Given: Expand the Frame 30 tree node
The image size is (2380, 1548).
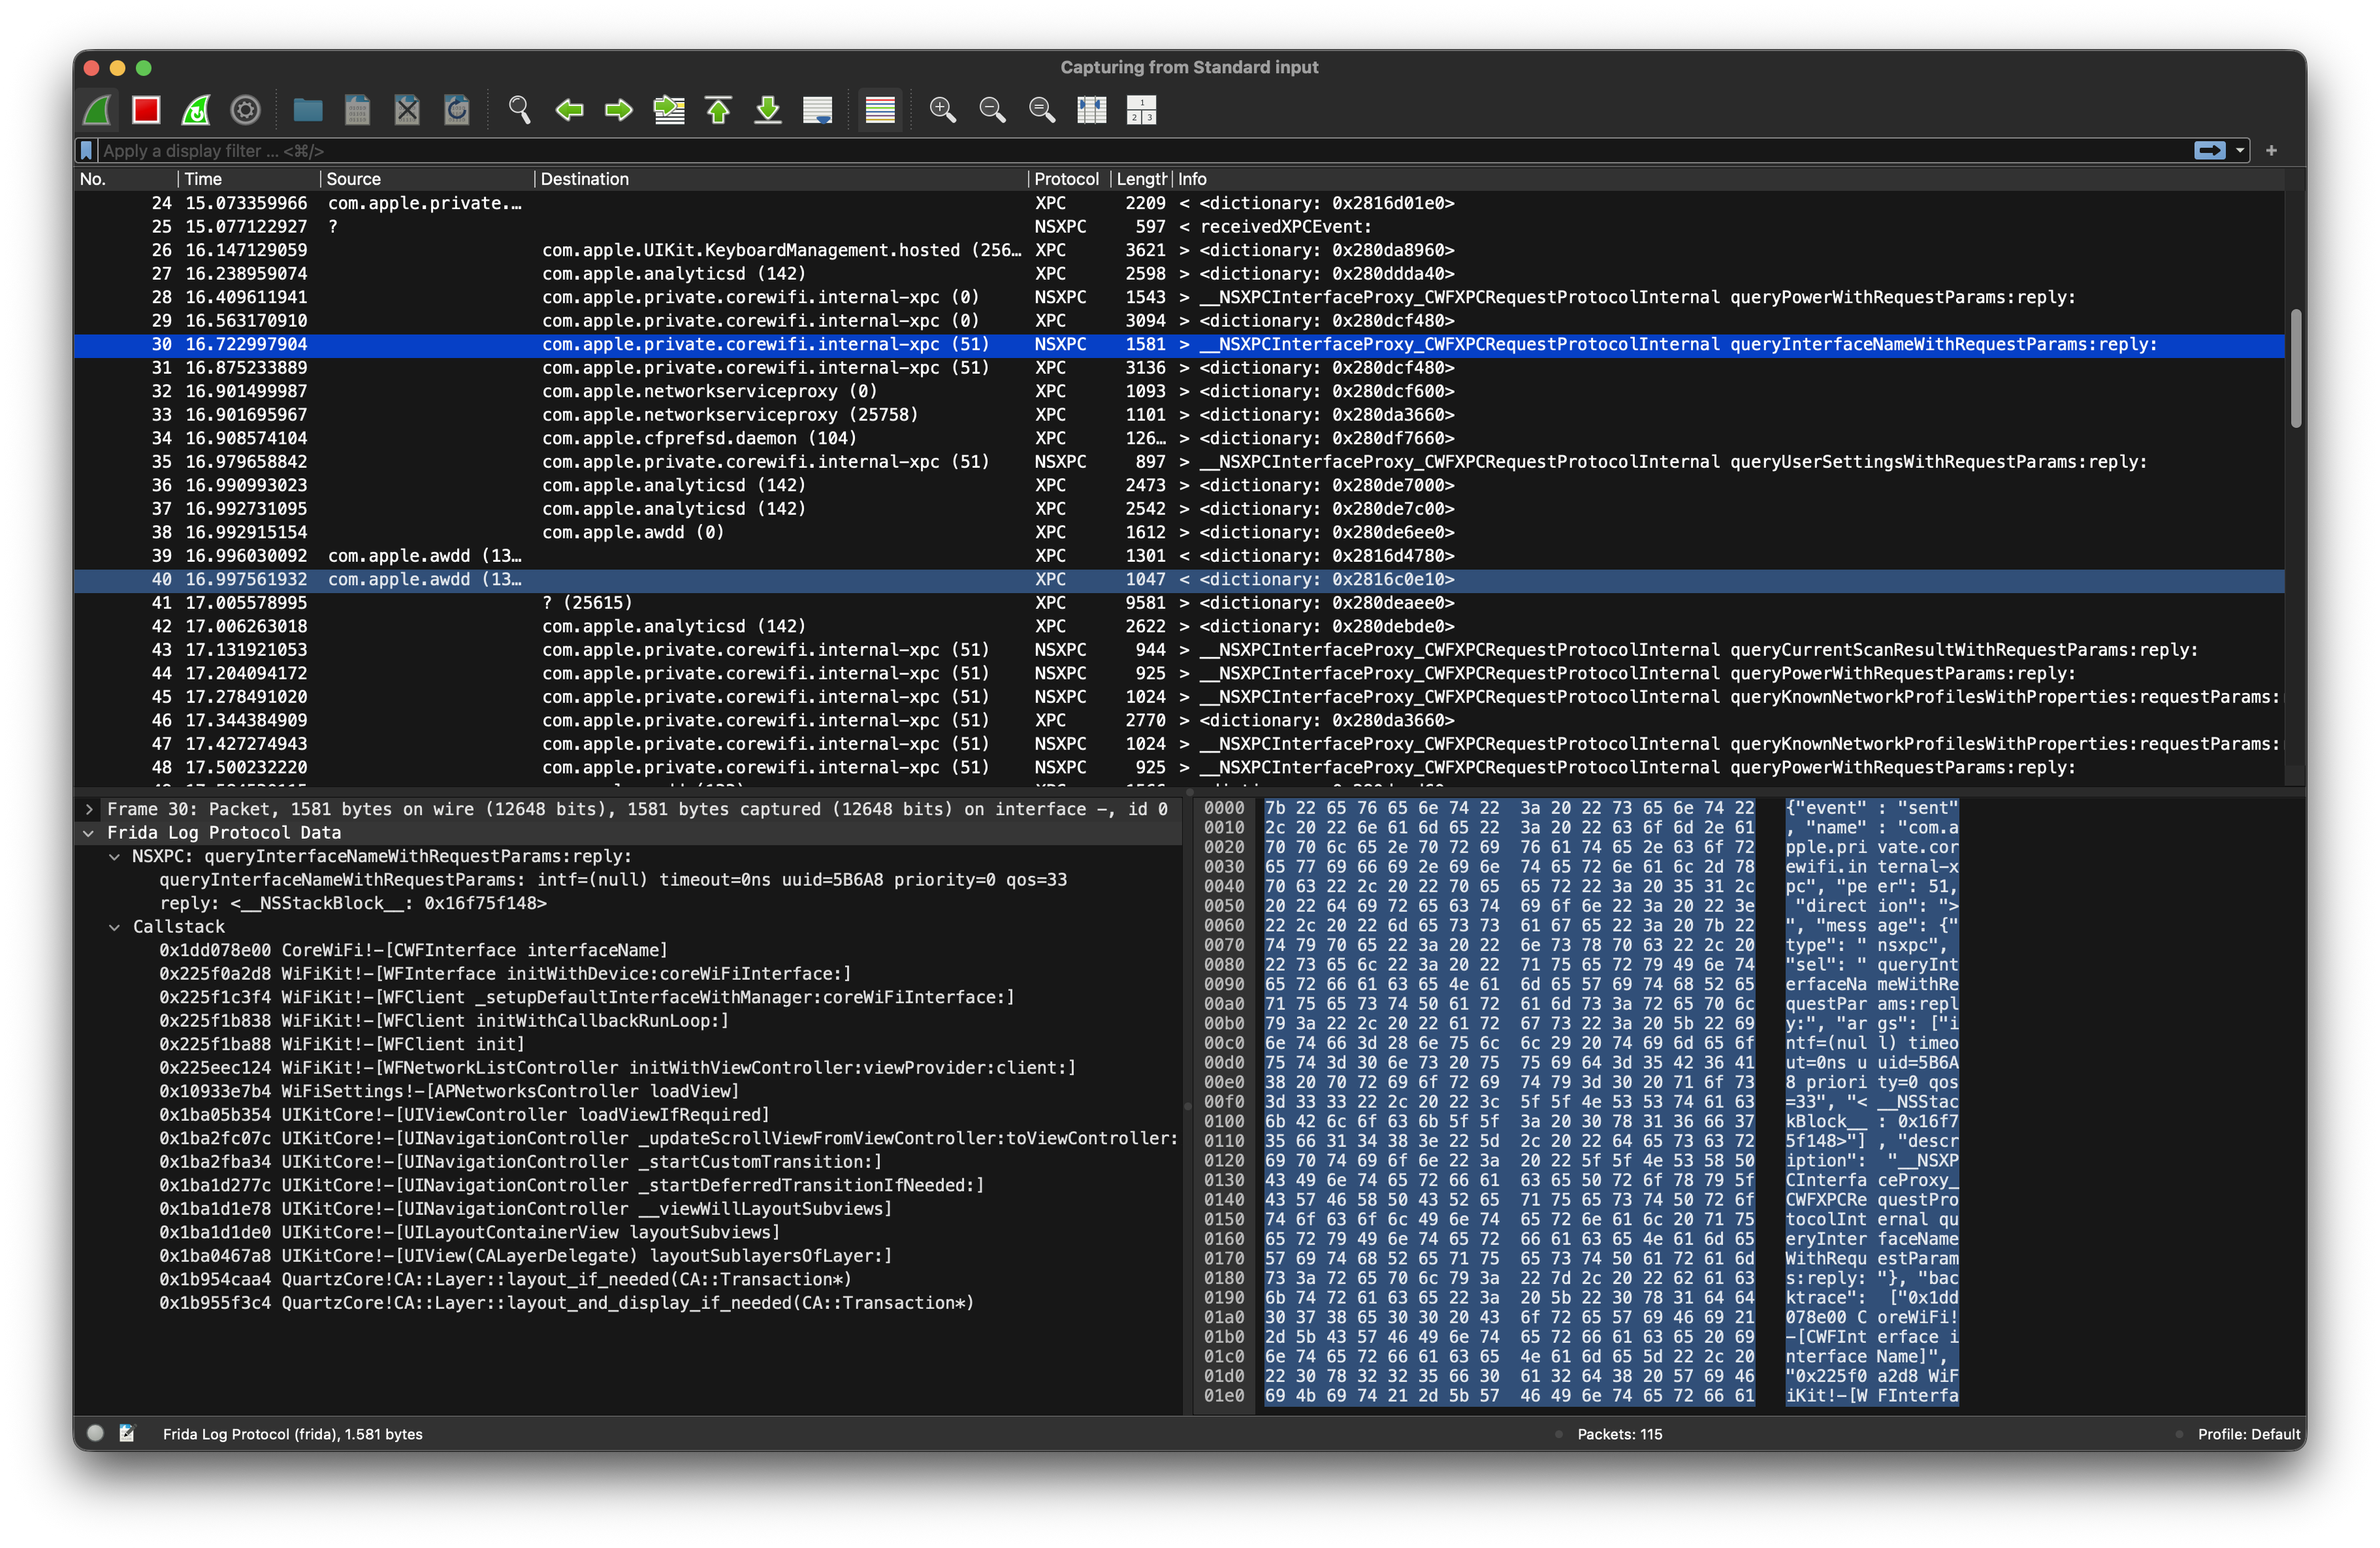Looking at the screenshot, I should click(x=89, y=809).
